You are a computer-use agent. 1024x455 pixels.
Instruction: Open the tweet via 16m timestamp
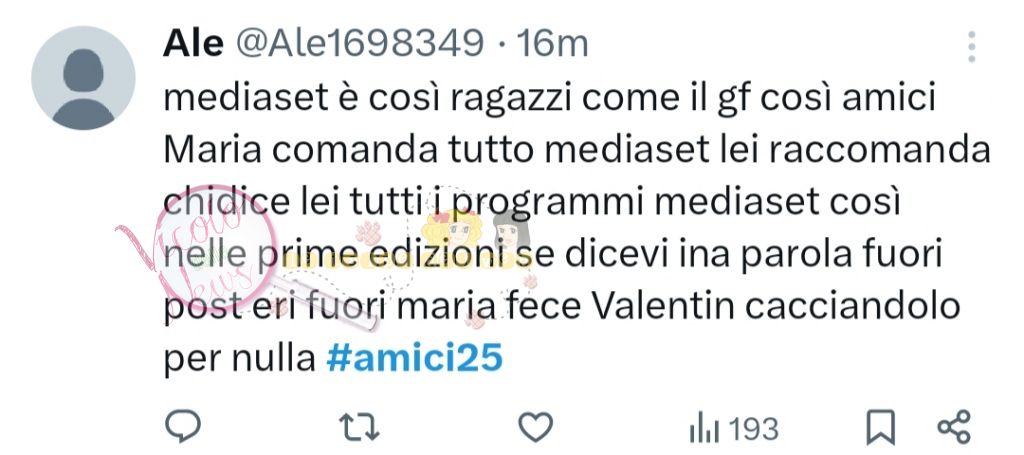click(552, 44)
